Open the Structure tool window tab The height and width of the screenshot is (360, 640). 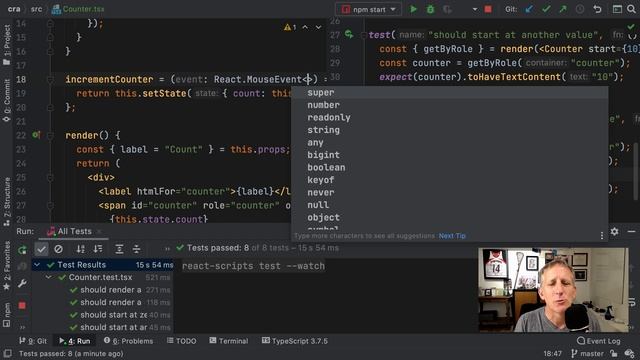7,202
